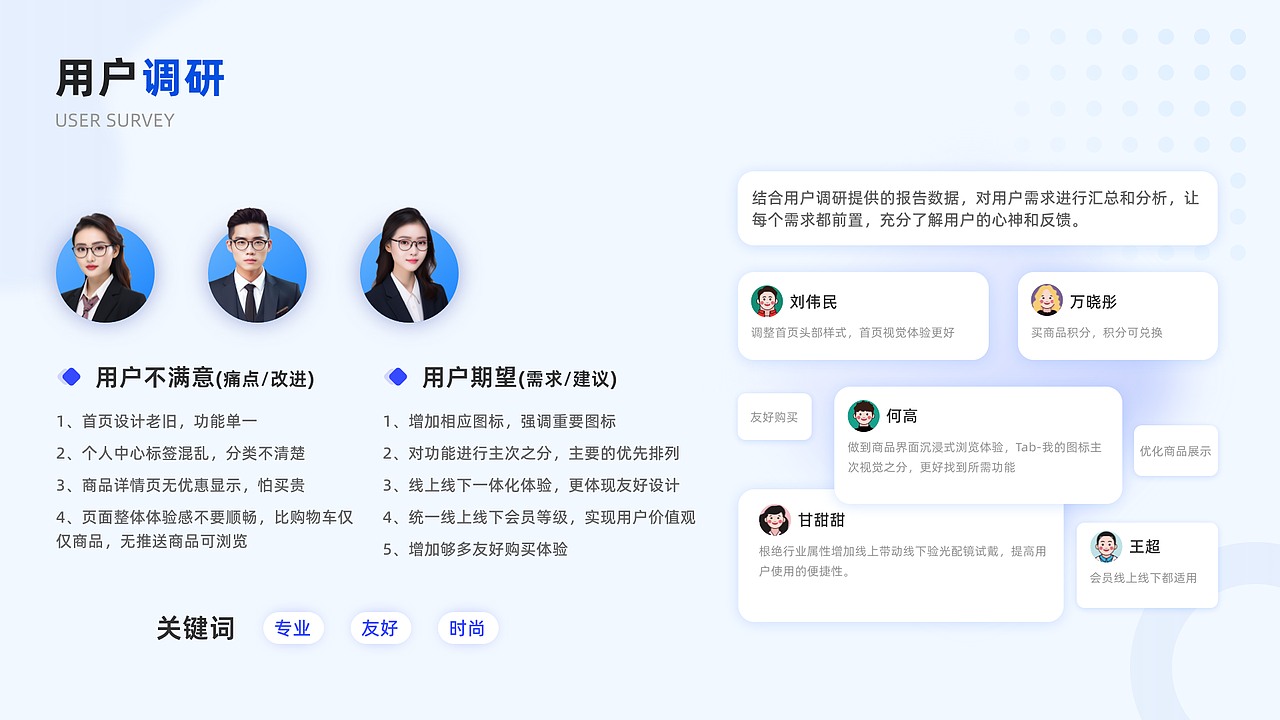Click the text 会员线上线下都适用
1280x720 pixels.
click(1143, 577)
